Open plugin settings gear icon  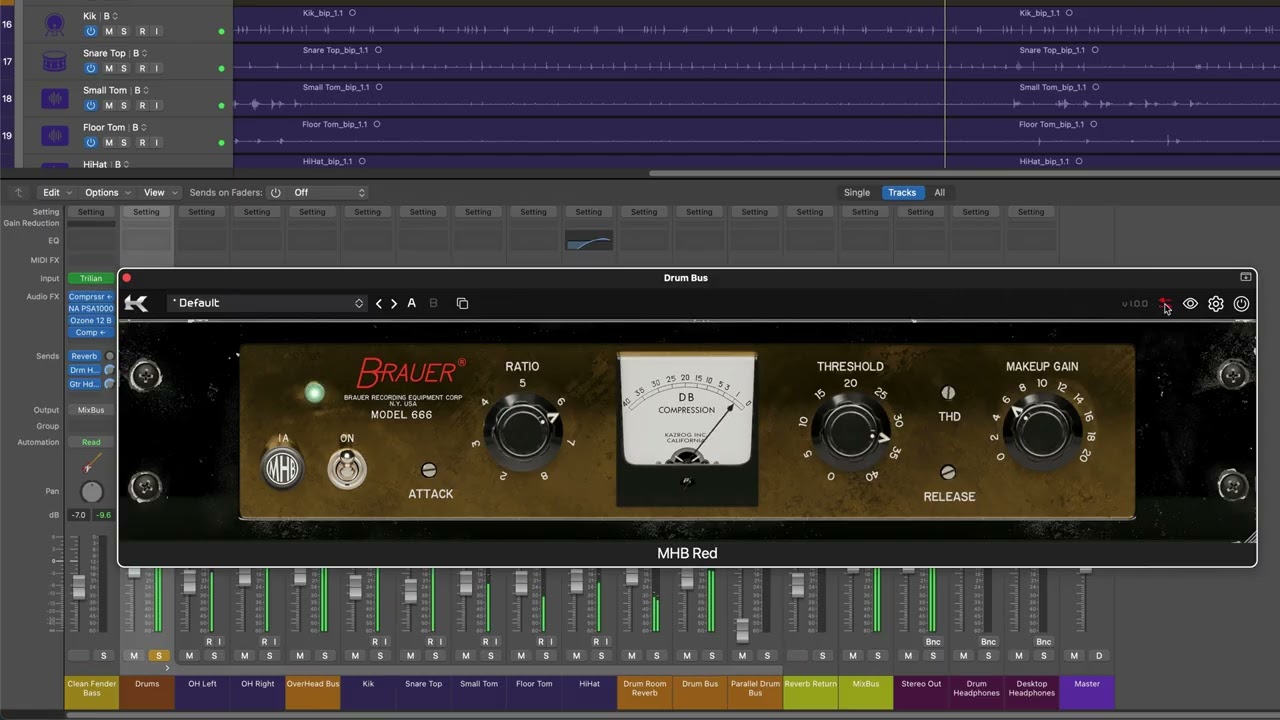1216,304
